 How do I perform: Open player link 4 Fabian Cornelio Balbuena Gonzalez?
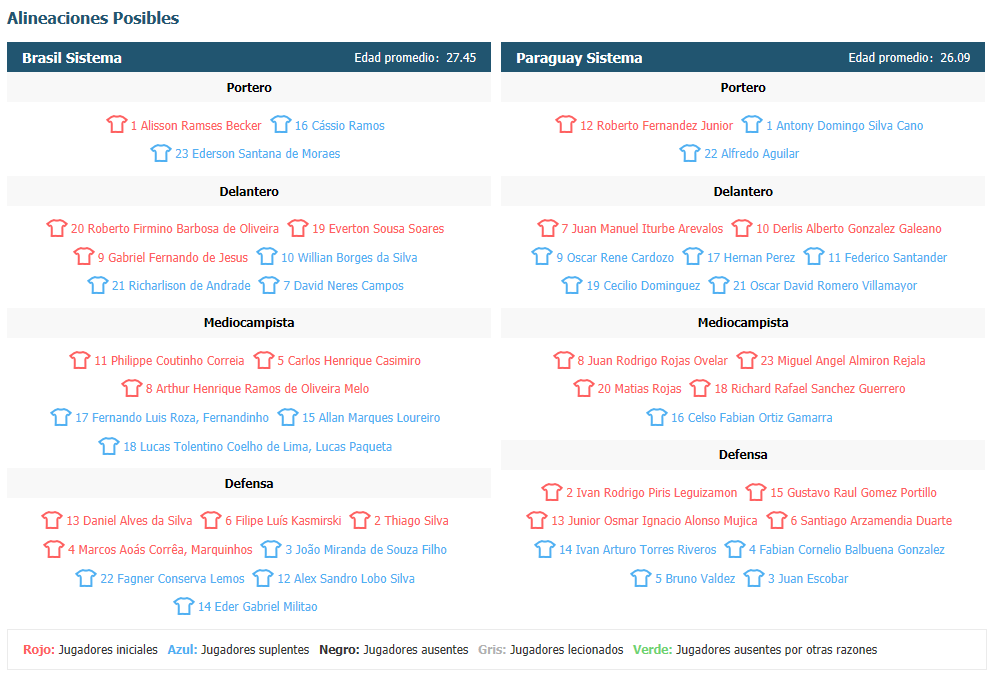[847, 550]
